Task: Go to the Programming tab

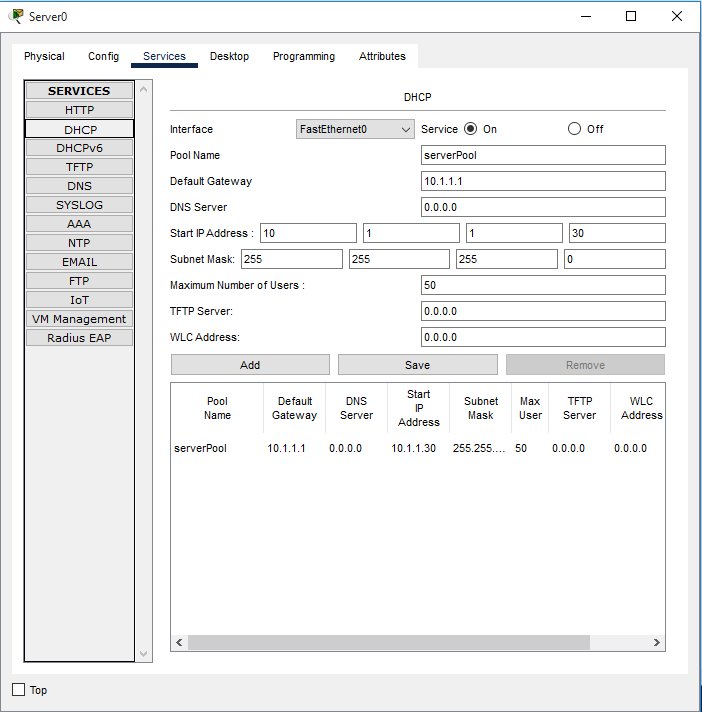Action: (x=304, y=56)
